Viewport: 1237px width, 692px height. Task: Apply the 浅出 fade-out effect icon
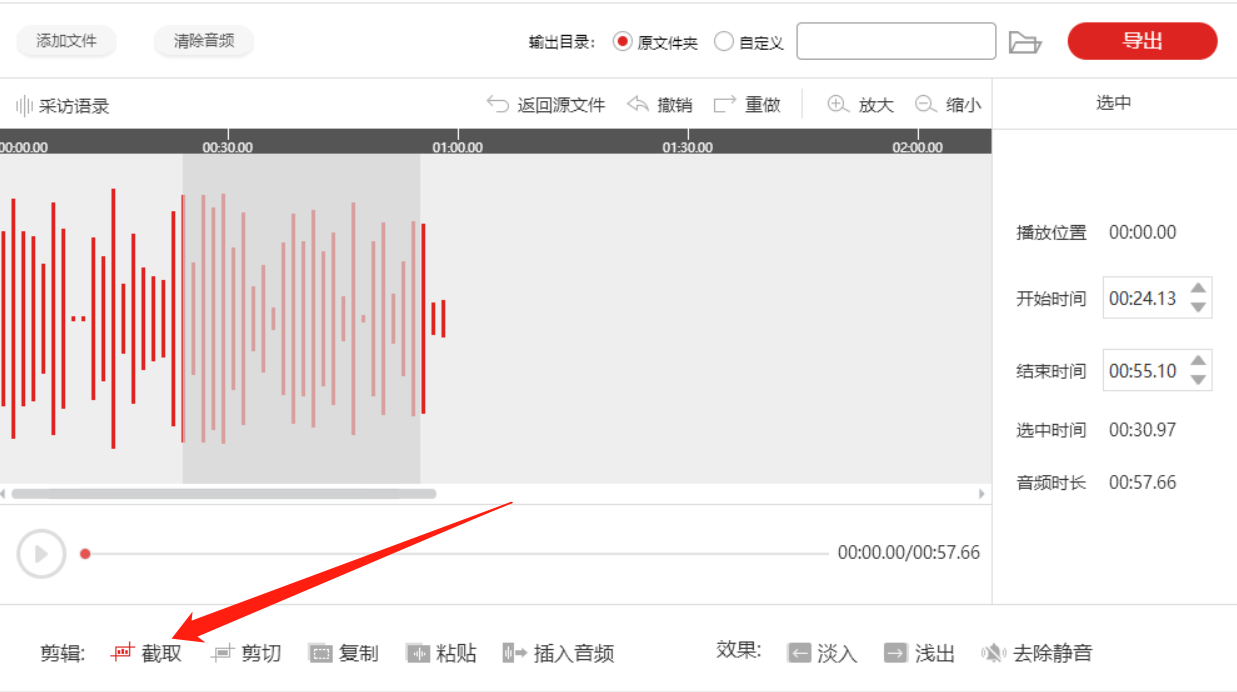pos(896,653)
